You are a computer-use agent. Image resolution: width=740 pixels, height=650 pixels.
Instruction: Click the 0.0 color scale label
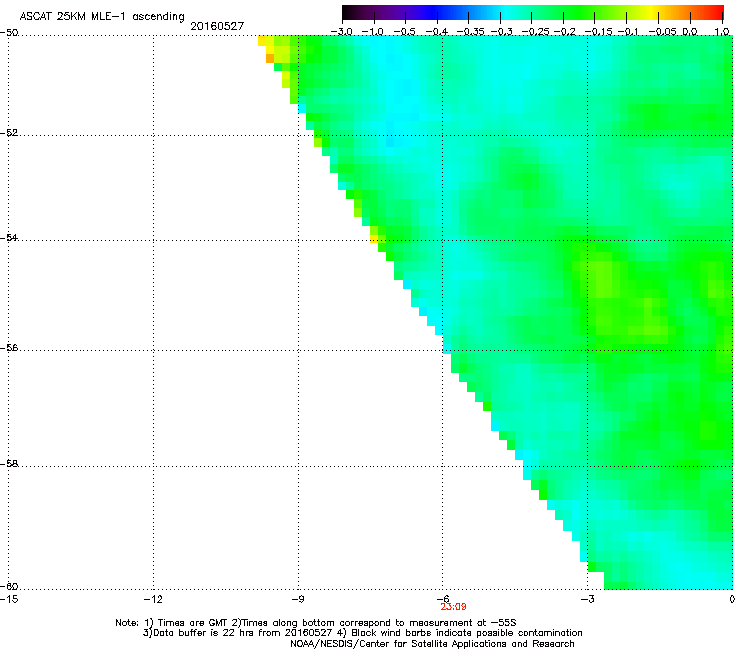tap(690, 31)
